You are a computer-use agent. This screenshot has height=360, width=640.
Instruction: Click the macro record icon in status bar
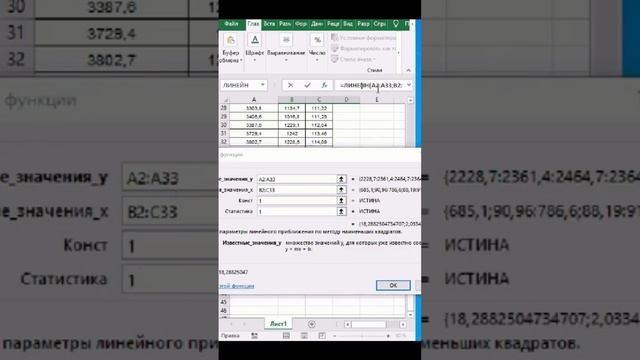[x=255, y=336]
